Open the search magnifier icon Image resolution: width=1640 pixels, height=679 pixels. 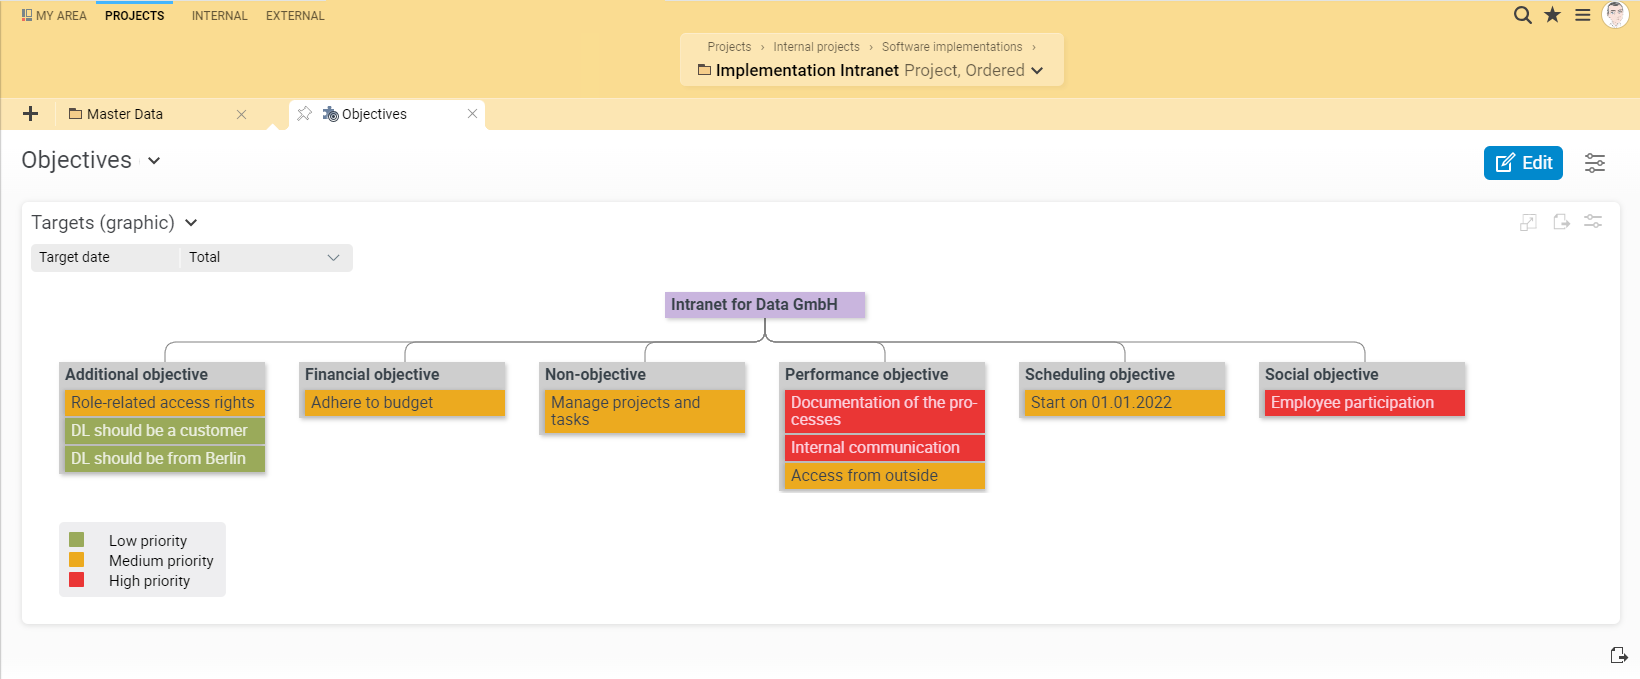[1522, 15]
